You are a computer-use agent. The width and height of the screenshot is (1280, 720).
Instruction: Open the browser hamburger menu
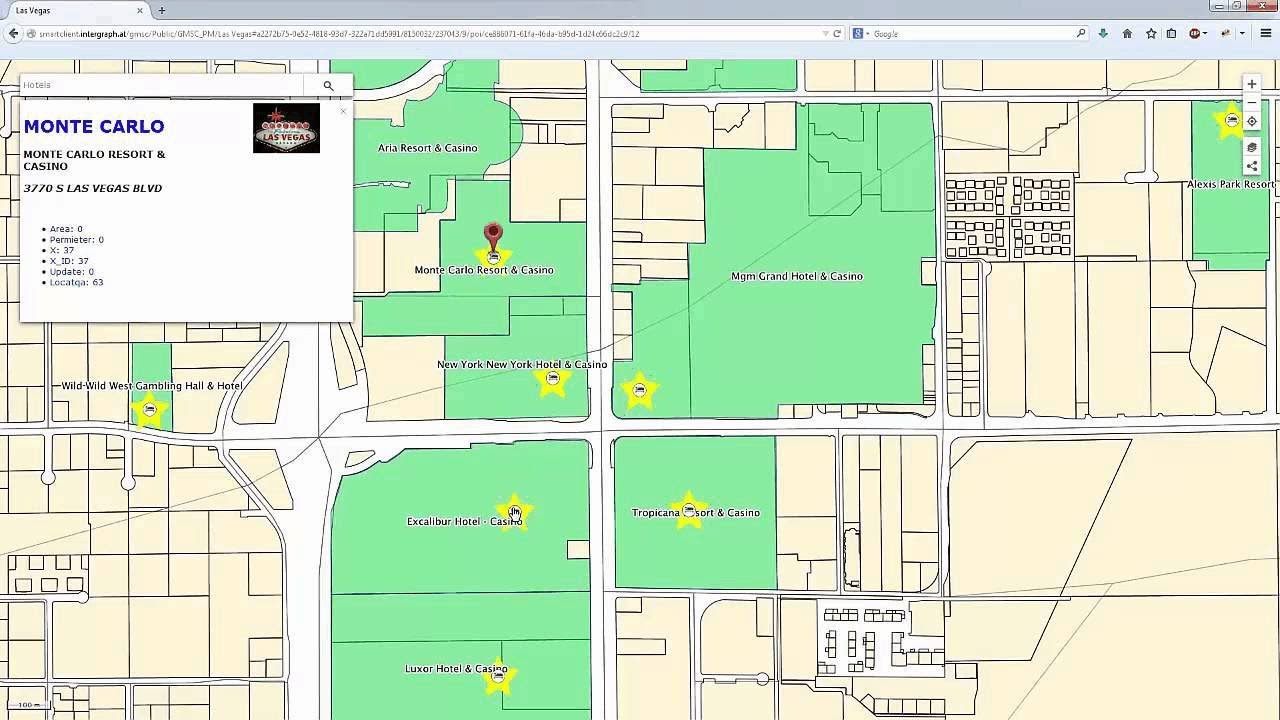click(1265, 34)
